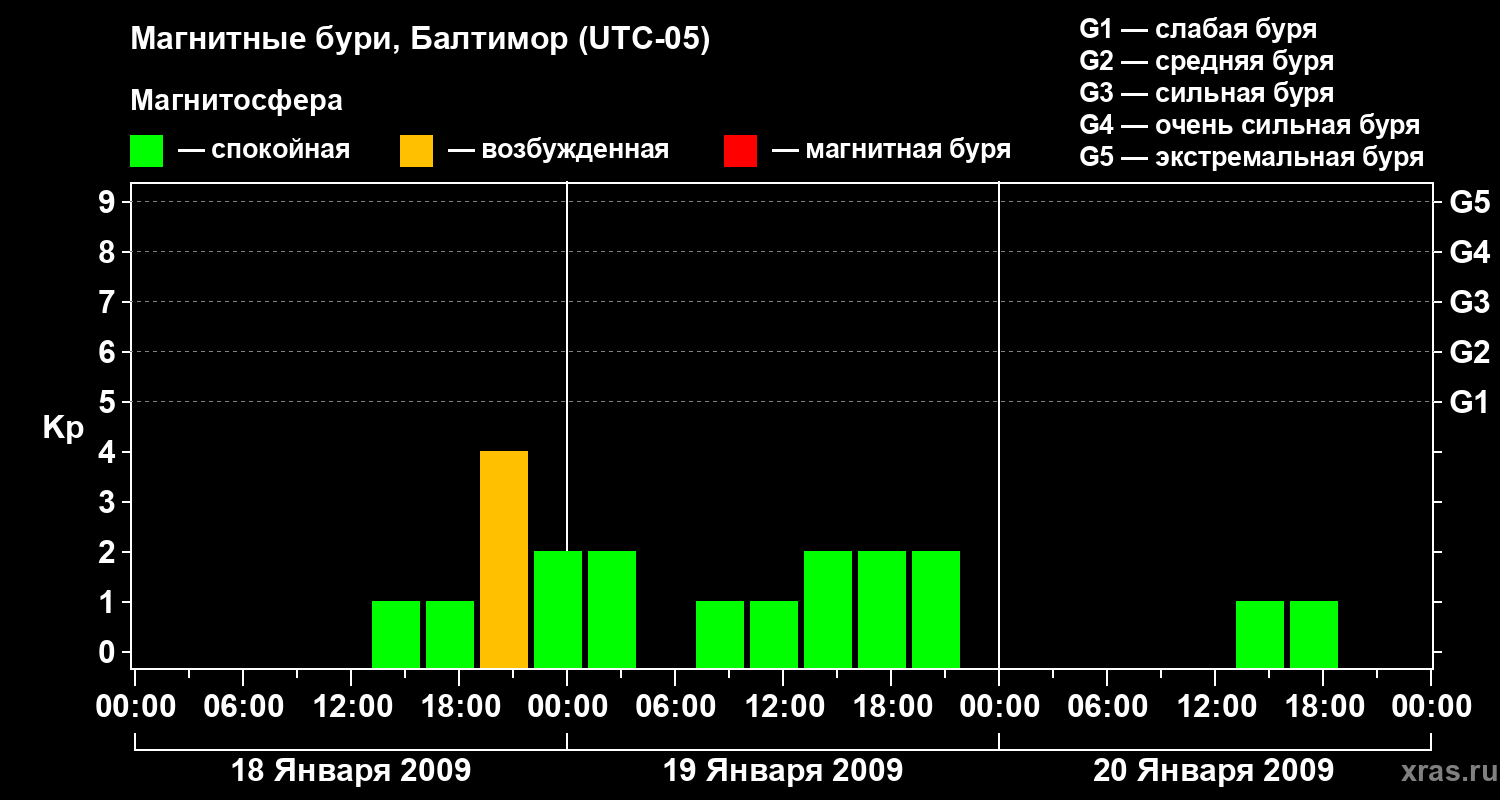Click the G4 label on right axis
Image resolution: width=1500 pixels, height=800 pixels.
pyautogui.click(x=1470, y=253)
